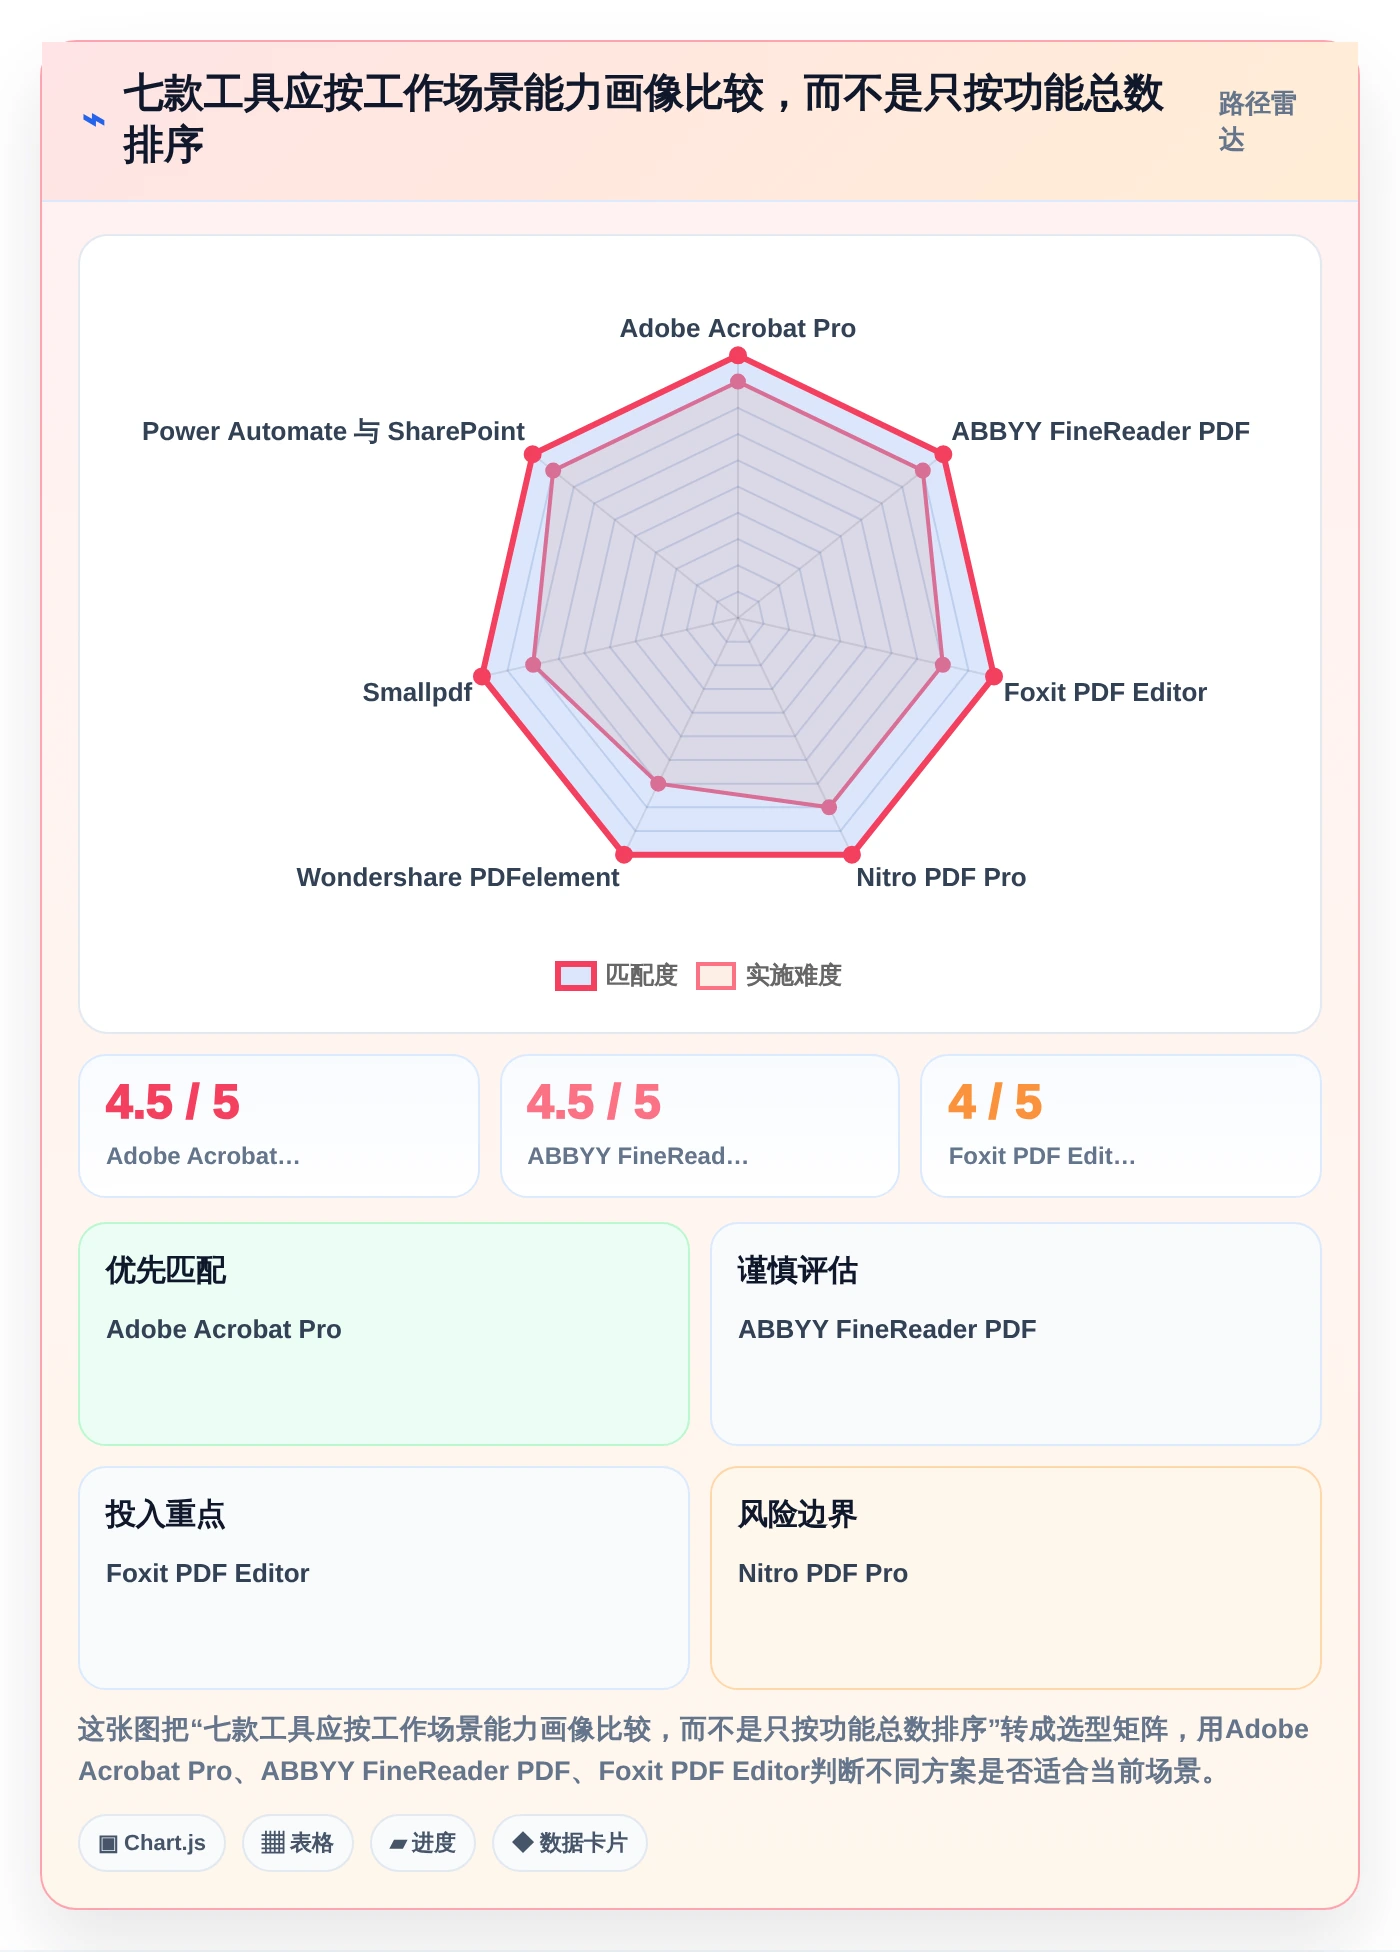Viewport: 1400px width, 1952px height.
Task: Open the Adobe Acrobat 4.5 / 5 score card
Action: click(279, 1126)
